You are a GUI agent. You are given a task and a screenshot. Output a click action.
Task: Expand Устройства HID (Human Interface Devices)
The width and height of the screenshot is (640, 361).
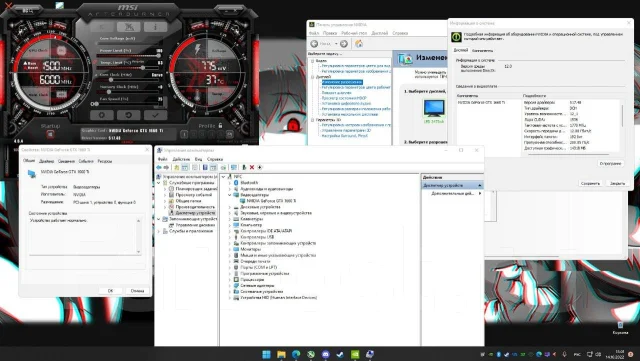pos(230,298)
